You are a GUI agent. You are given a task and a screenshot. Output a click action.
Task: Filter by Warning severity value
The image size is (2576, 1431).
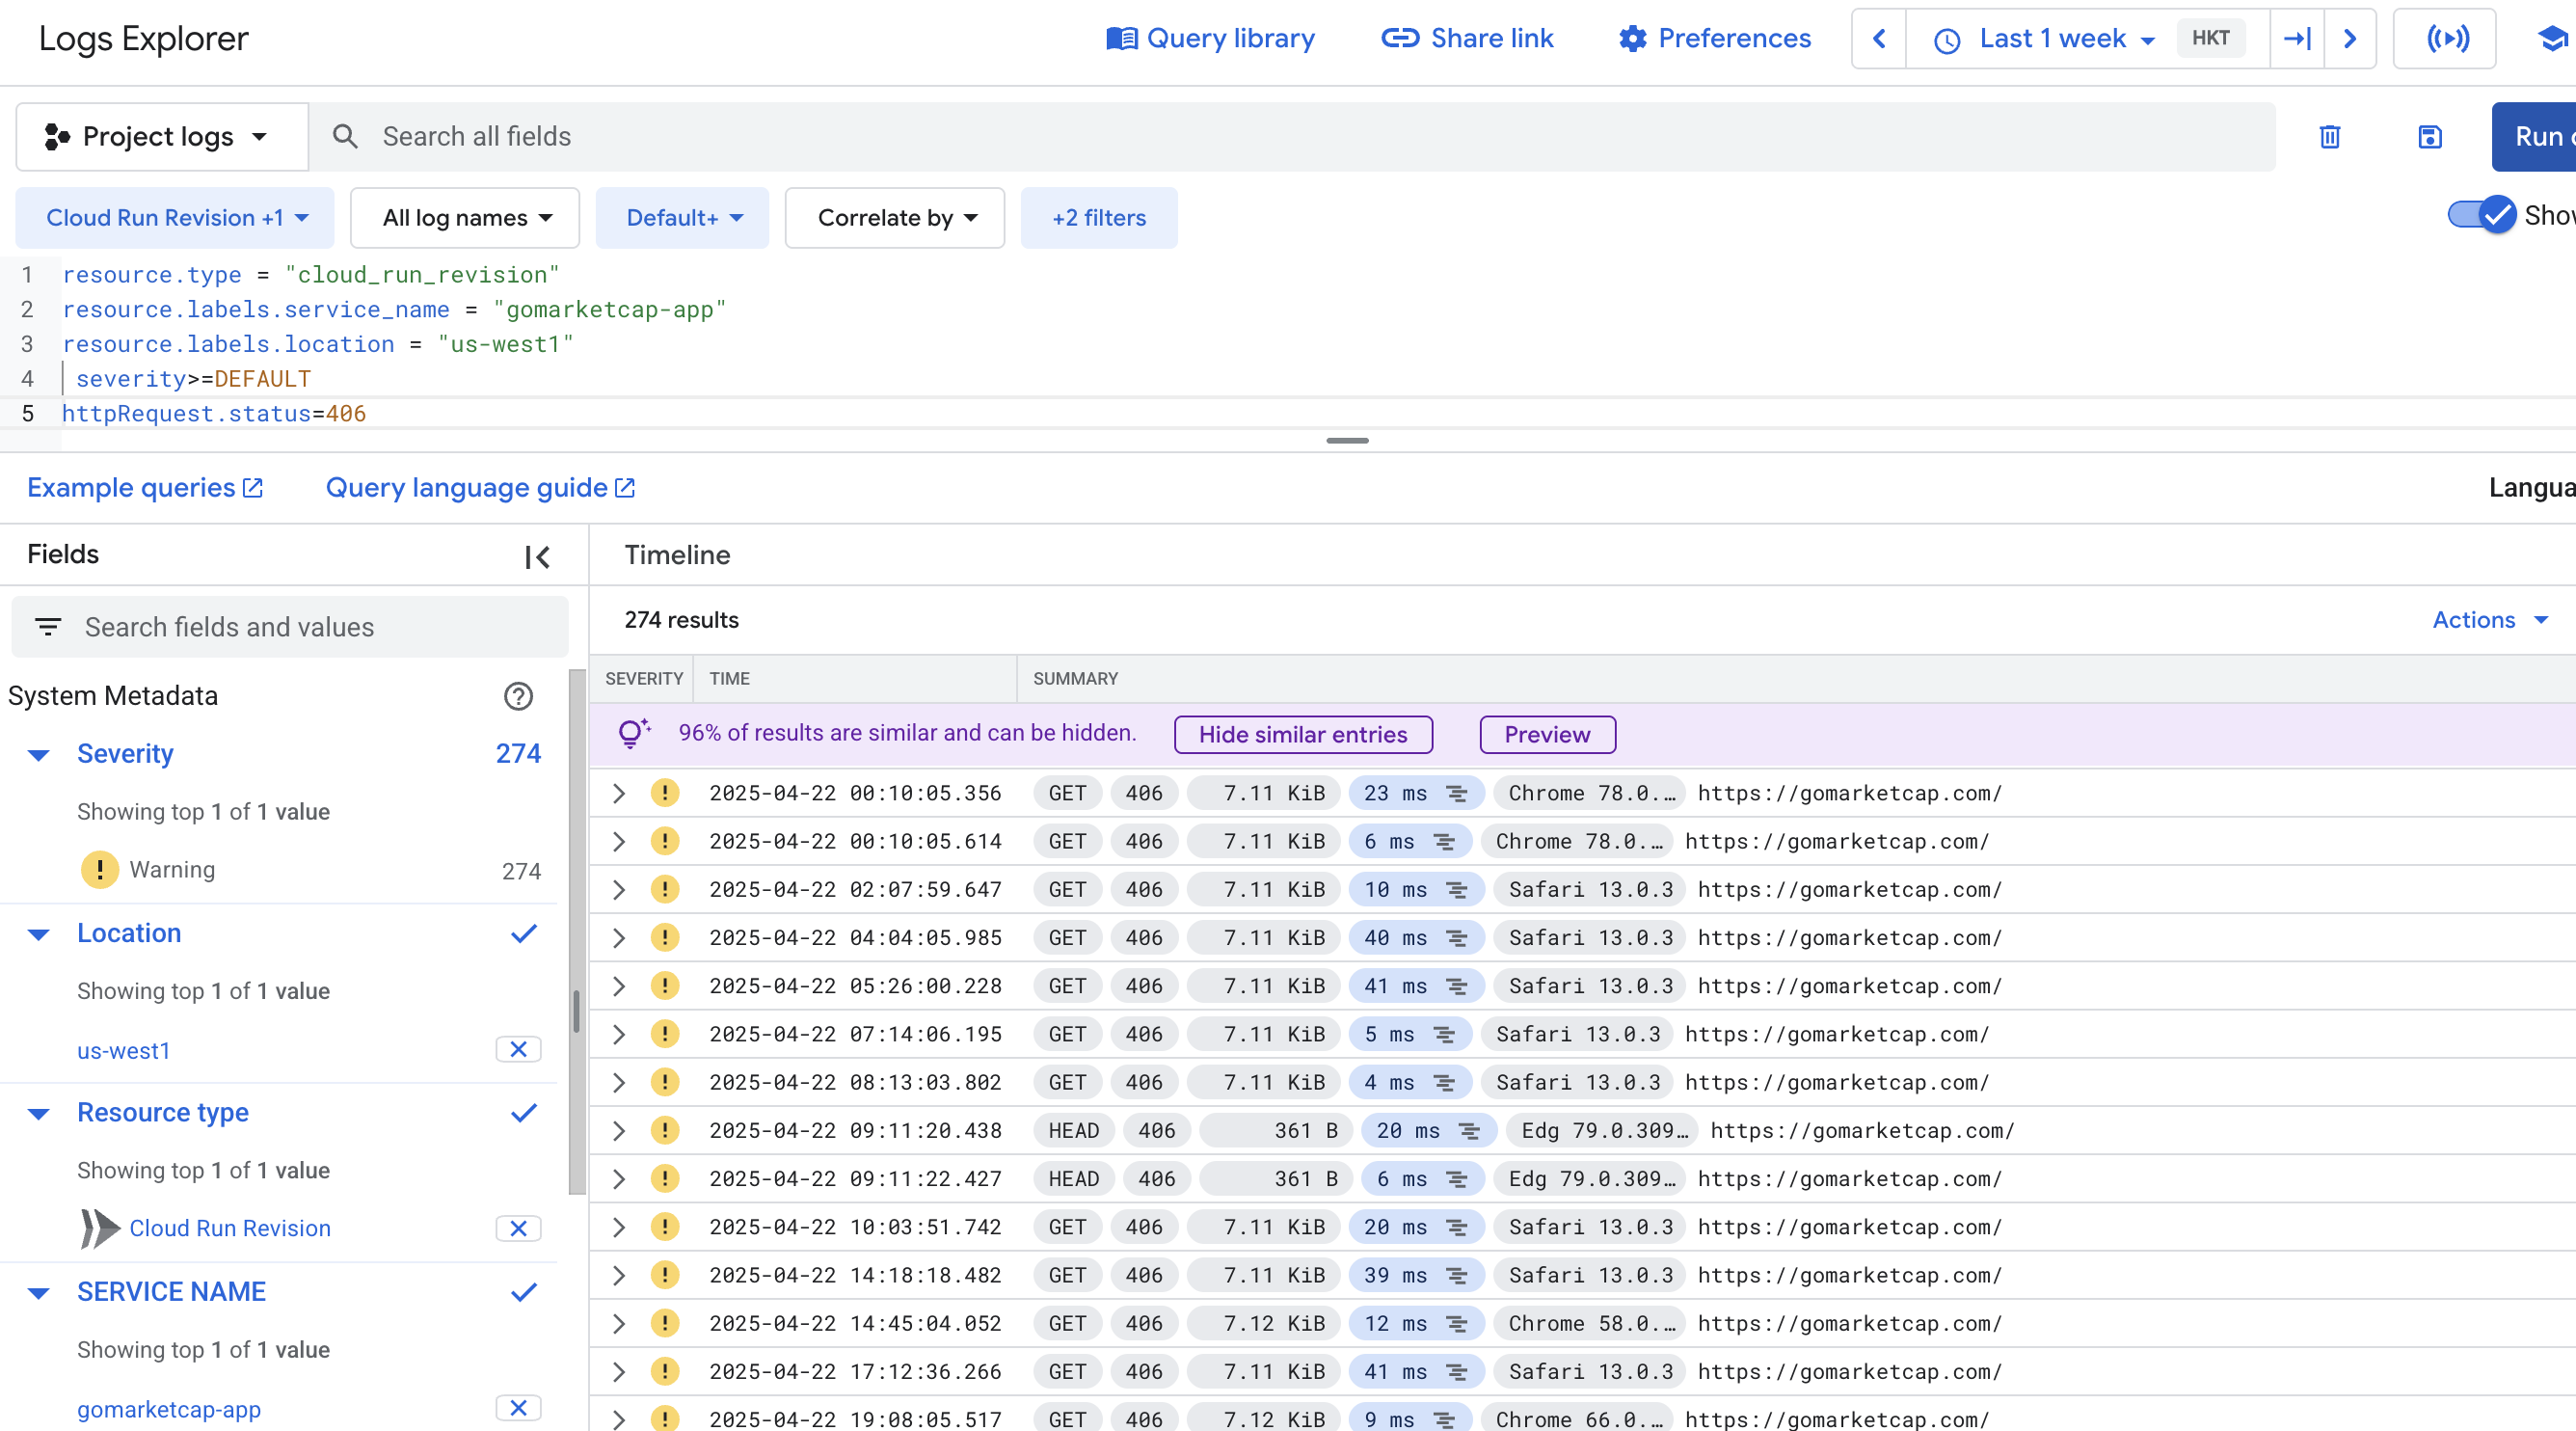point(172,870)
